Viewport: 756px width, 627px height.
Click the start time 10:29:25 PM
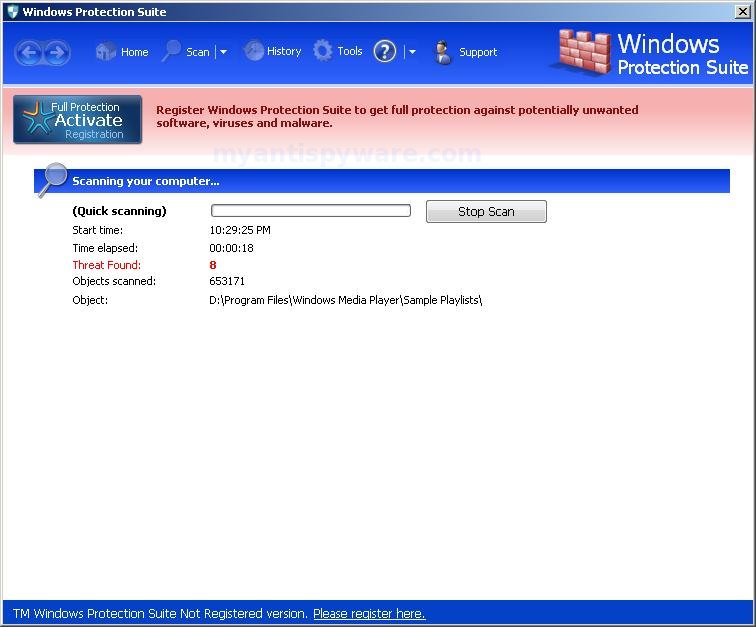click(240, 230)
